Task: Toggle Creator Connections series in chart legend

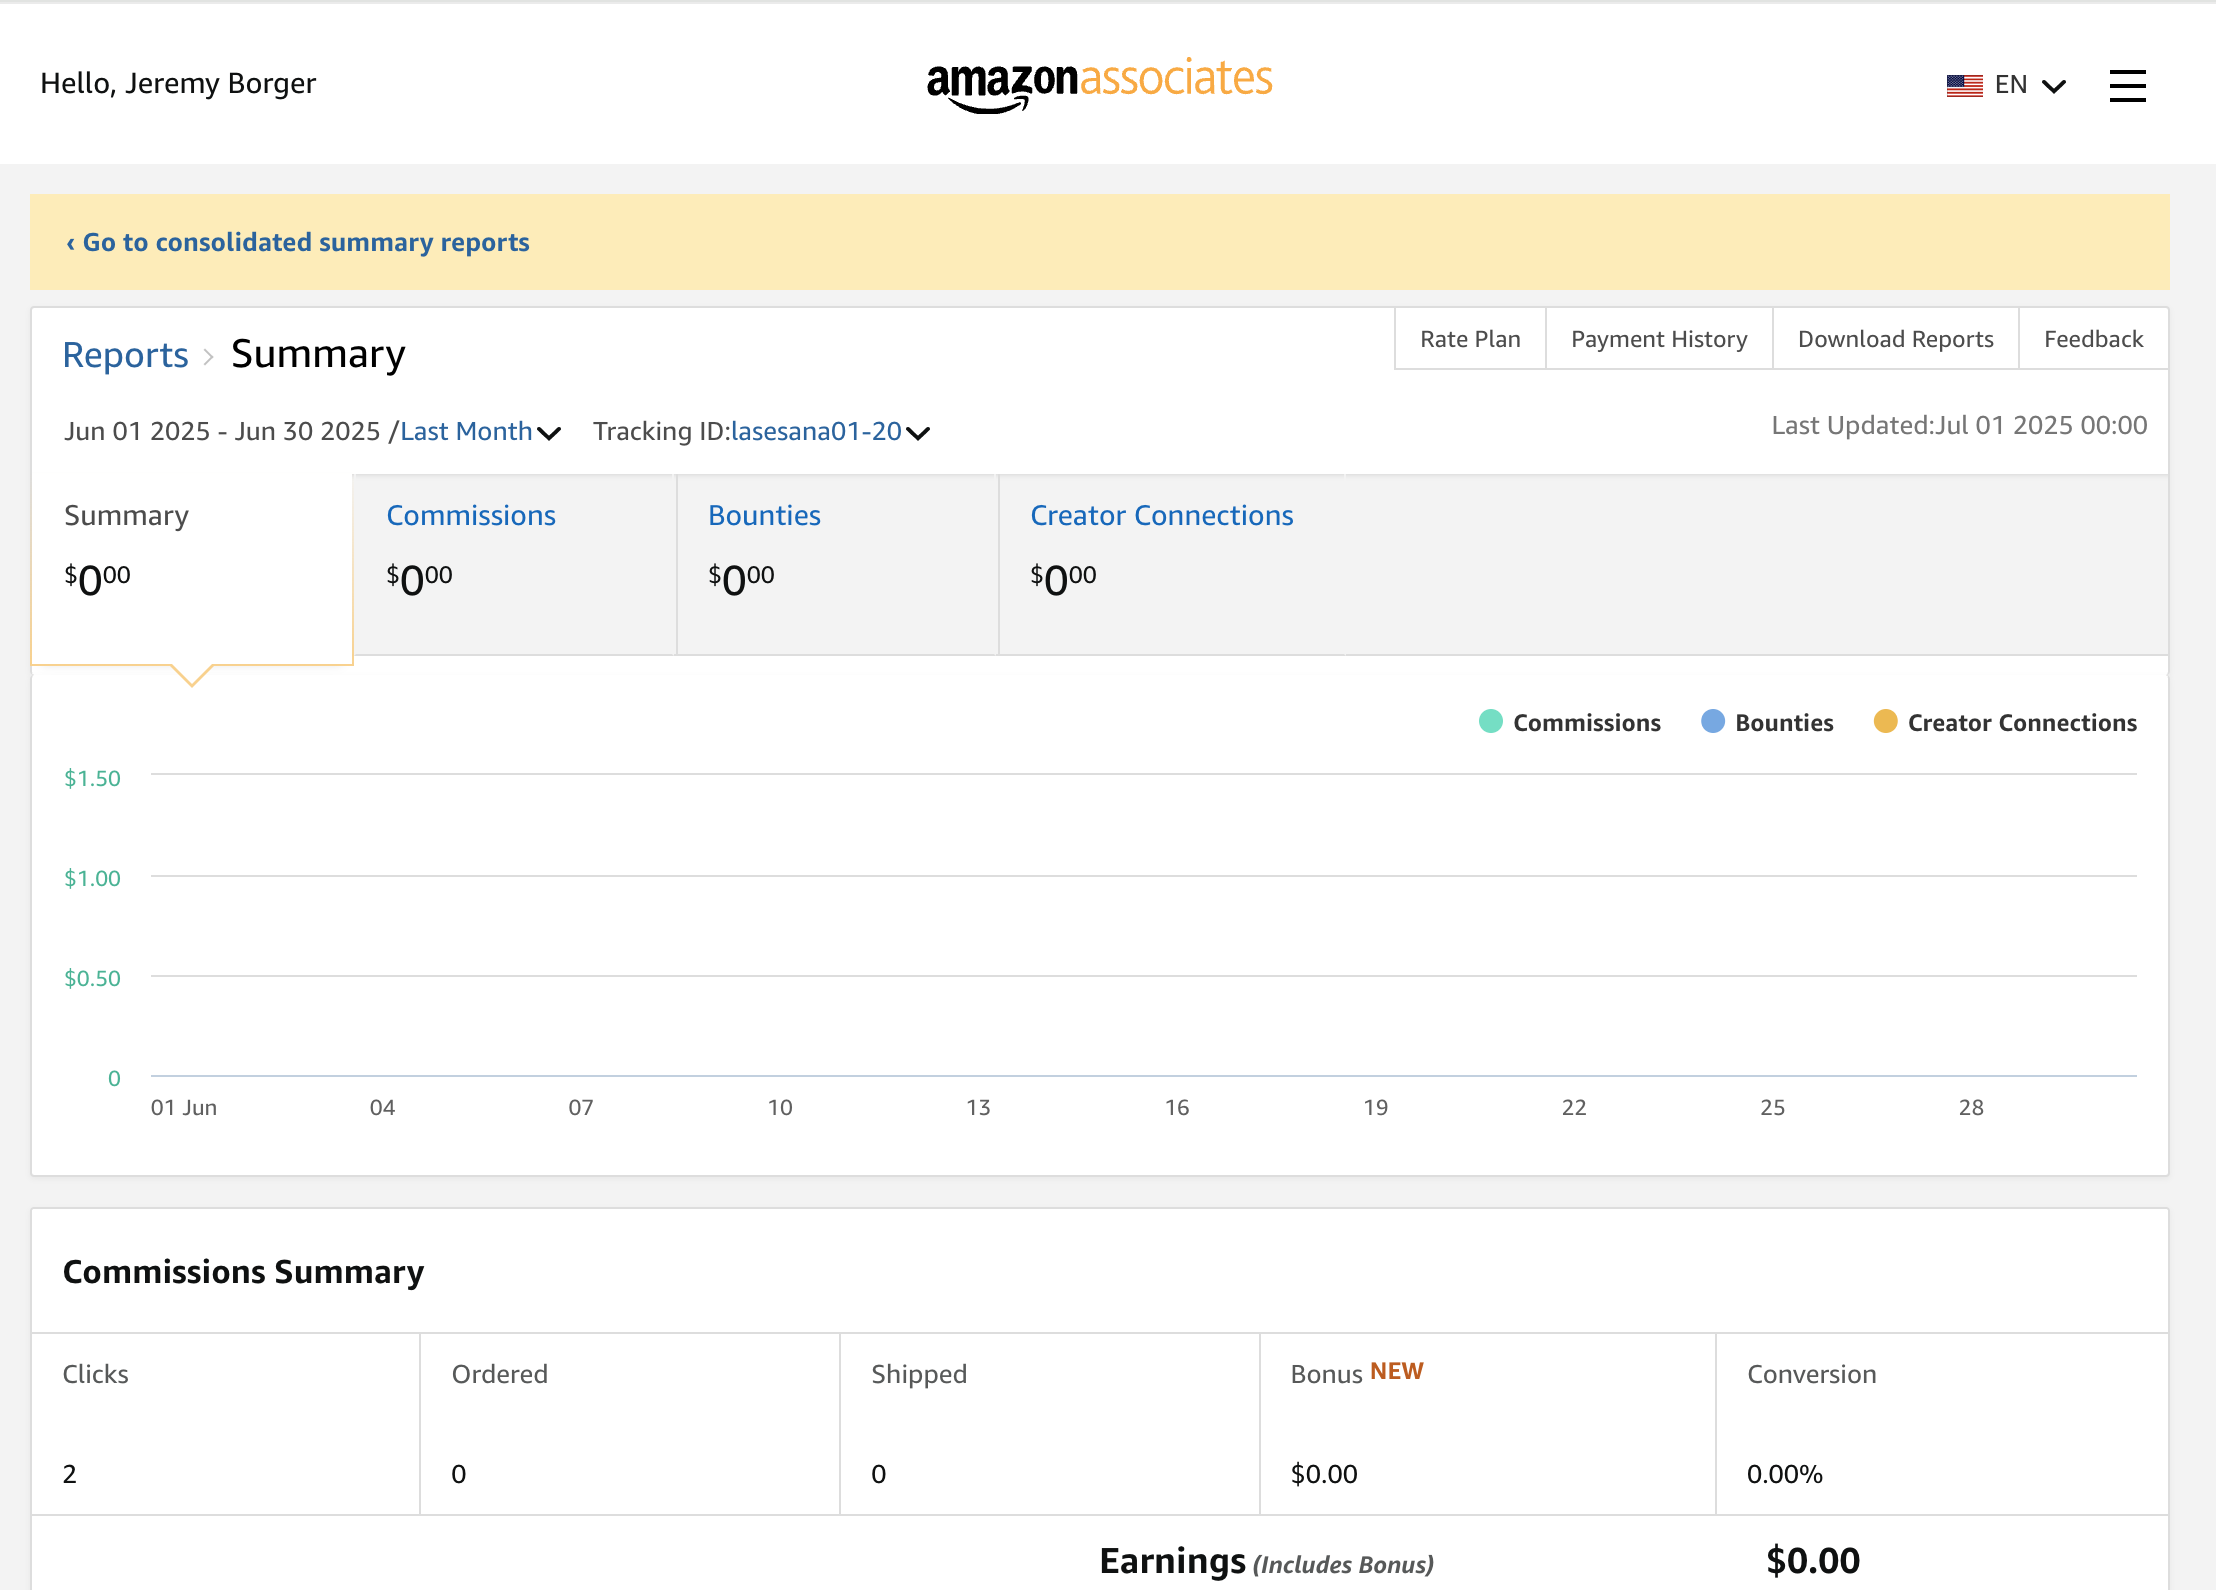Action: pos(2005,722)
